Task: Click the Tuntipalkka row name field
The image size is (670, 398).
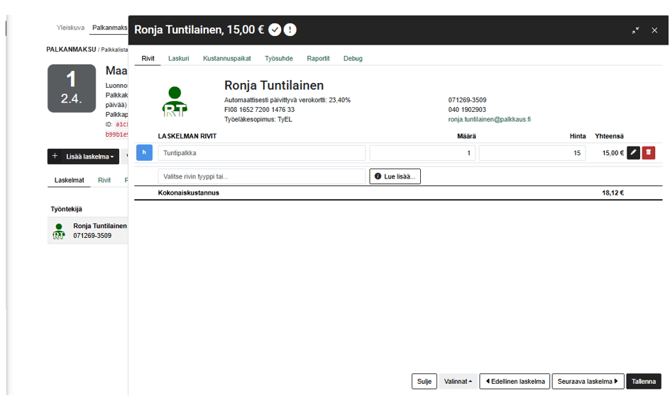Action: (262, 153)
